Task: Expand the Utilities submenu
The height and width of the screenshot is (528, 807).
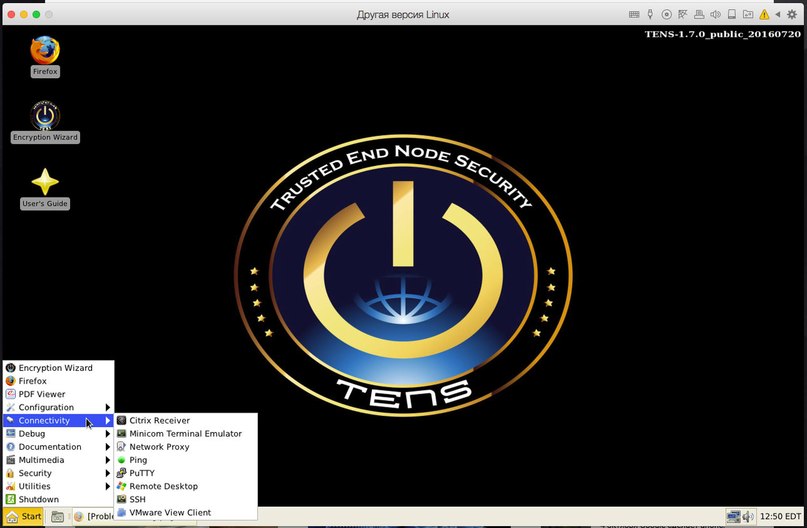Action: pyautogui.click(x=58, y=486)
